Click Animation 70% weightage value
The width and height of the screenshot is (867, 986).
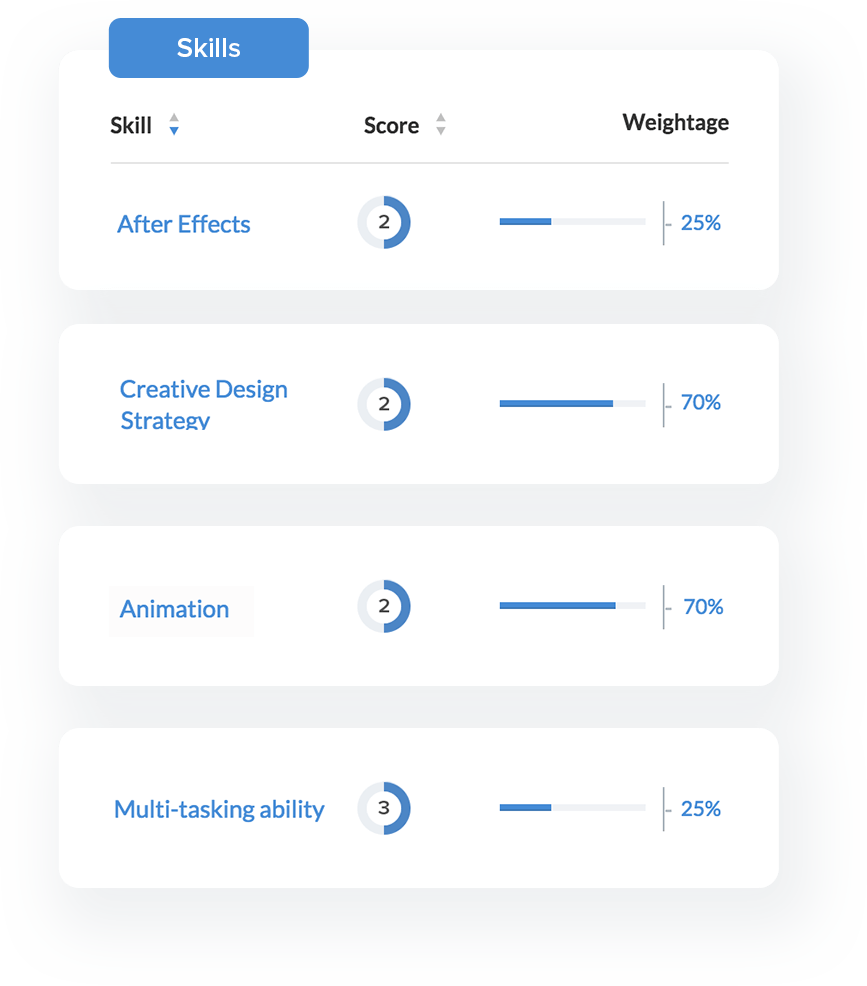(702, 607)
